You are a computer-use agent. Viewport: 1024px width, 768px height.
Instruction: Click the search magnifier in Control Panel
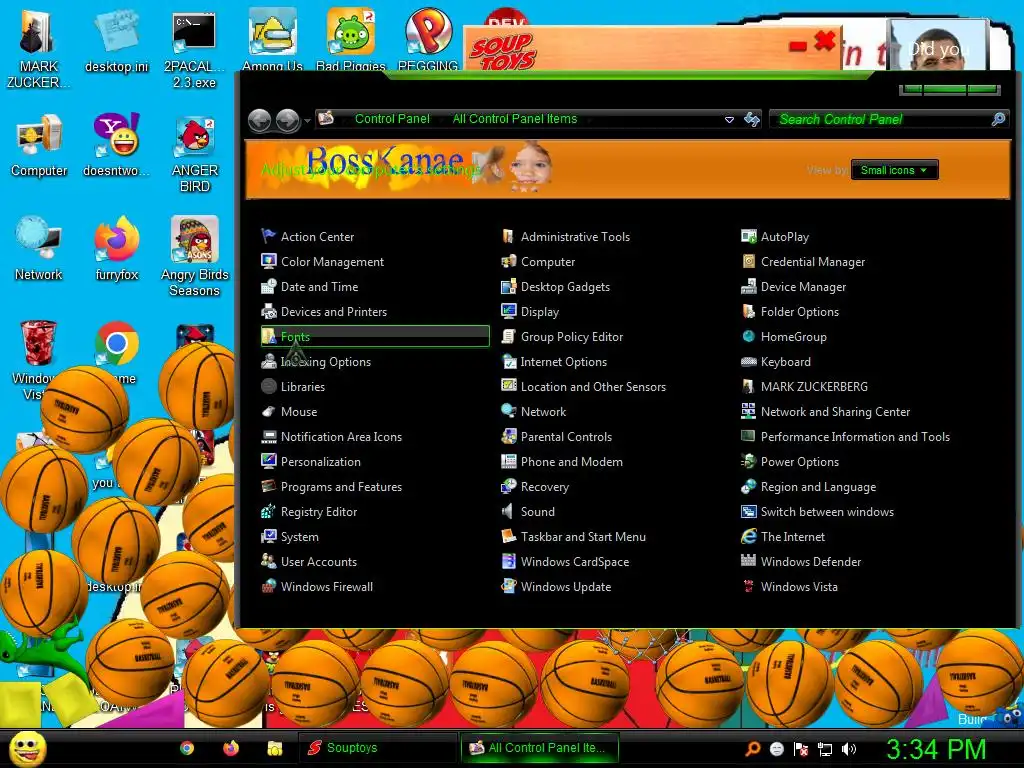tap(999, 119)
